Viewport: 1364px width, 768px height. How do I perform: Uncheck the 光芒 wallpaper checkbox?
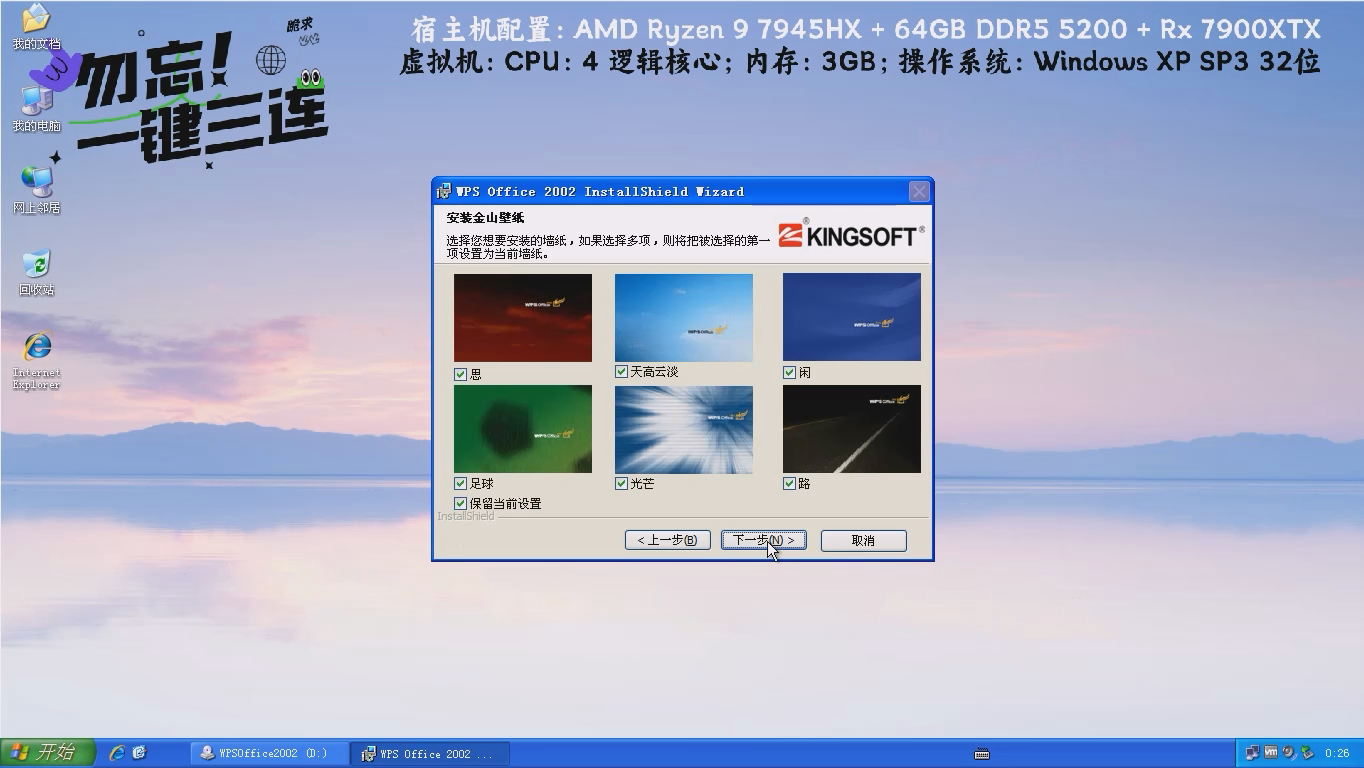coord(621,484)
